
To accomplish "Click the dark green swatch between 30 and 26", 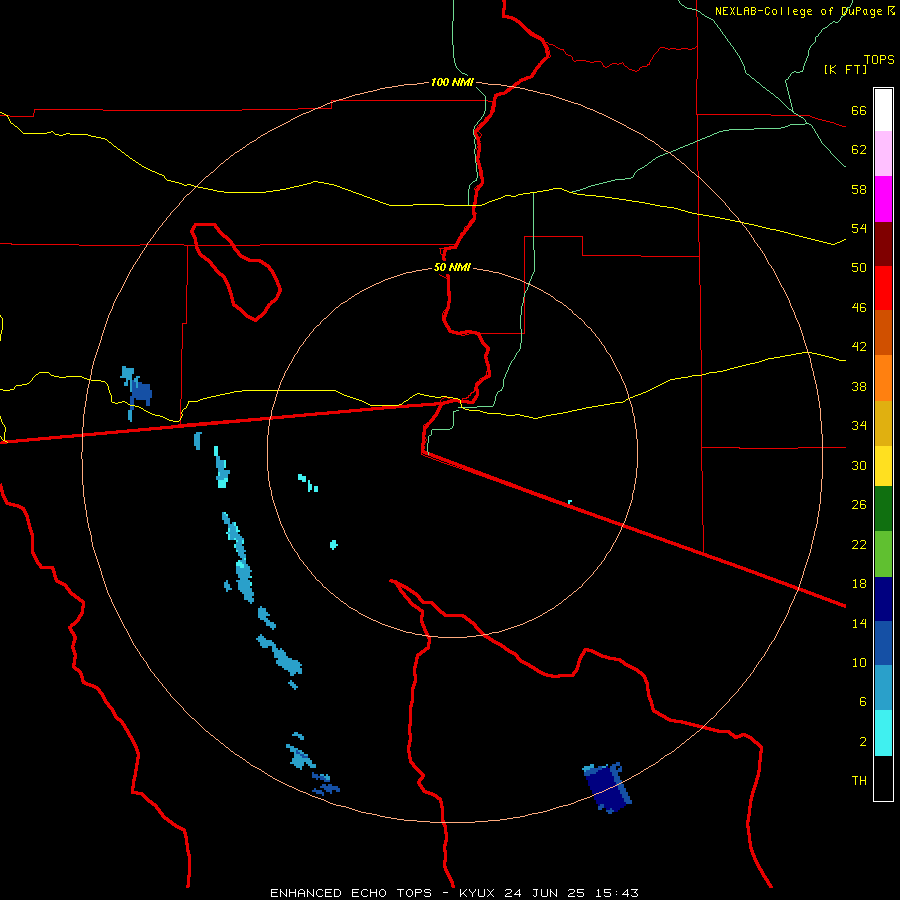I will [883, 509].
